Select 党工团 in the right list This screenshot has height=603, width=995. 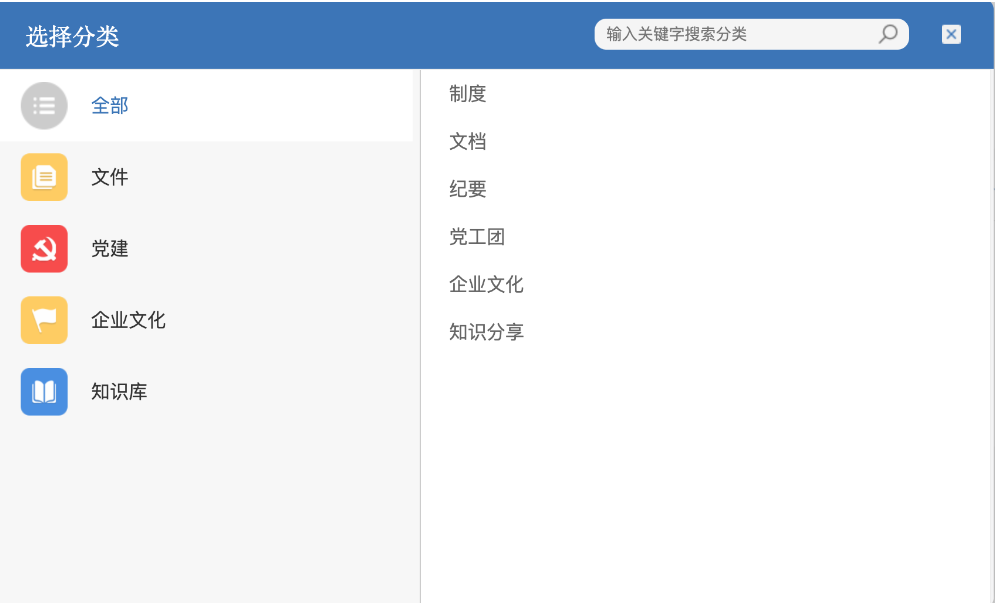click(x=477, y=237)
